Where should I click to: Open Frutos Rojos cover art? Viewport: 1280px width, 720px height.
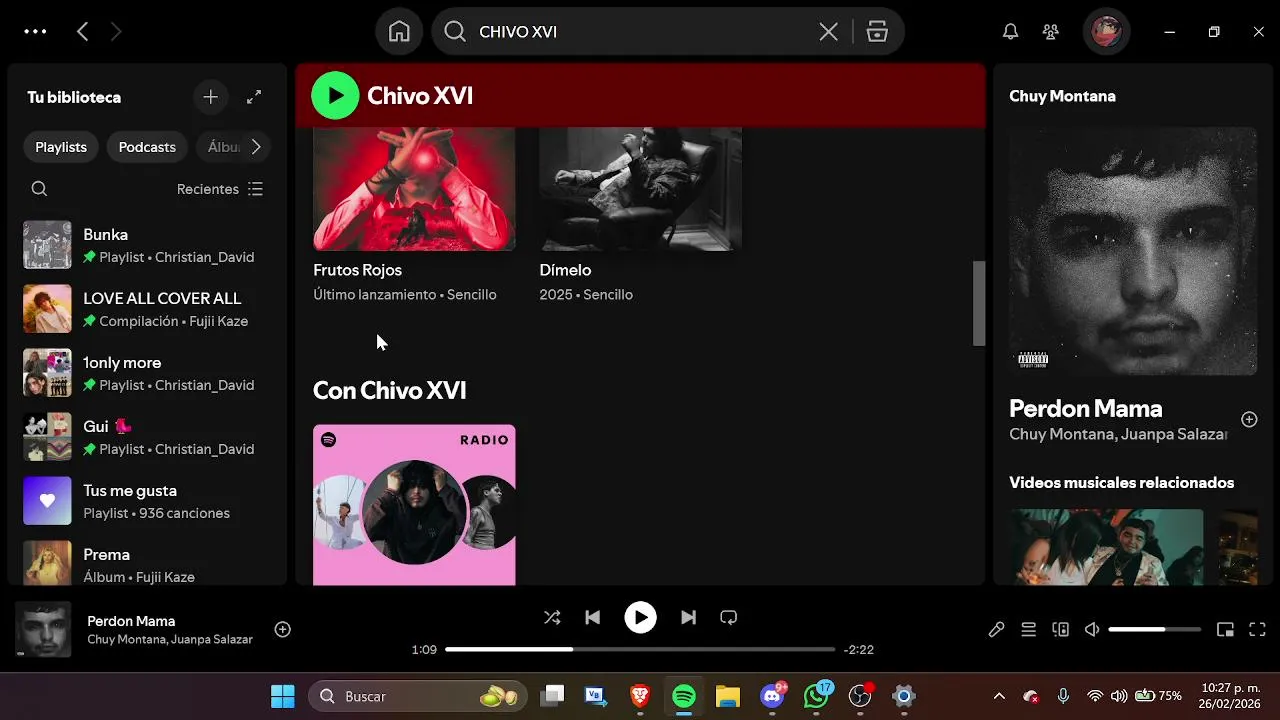(x=414, y=188)
